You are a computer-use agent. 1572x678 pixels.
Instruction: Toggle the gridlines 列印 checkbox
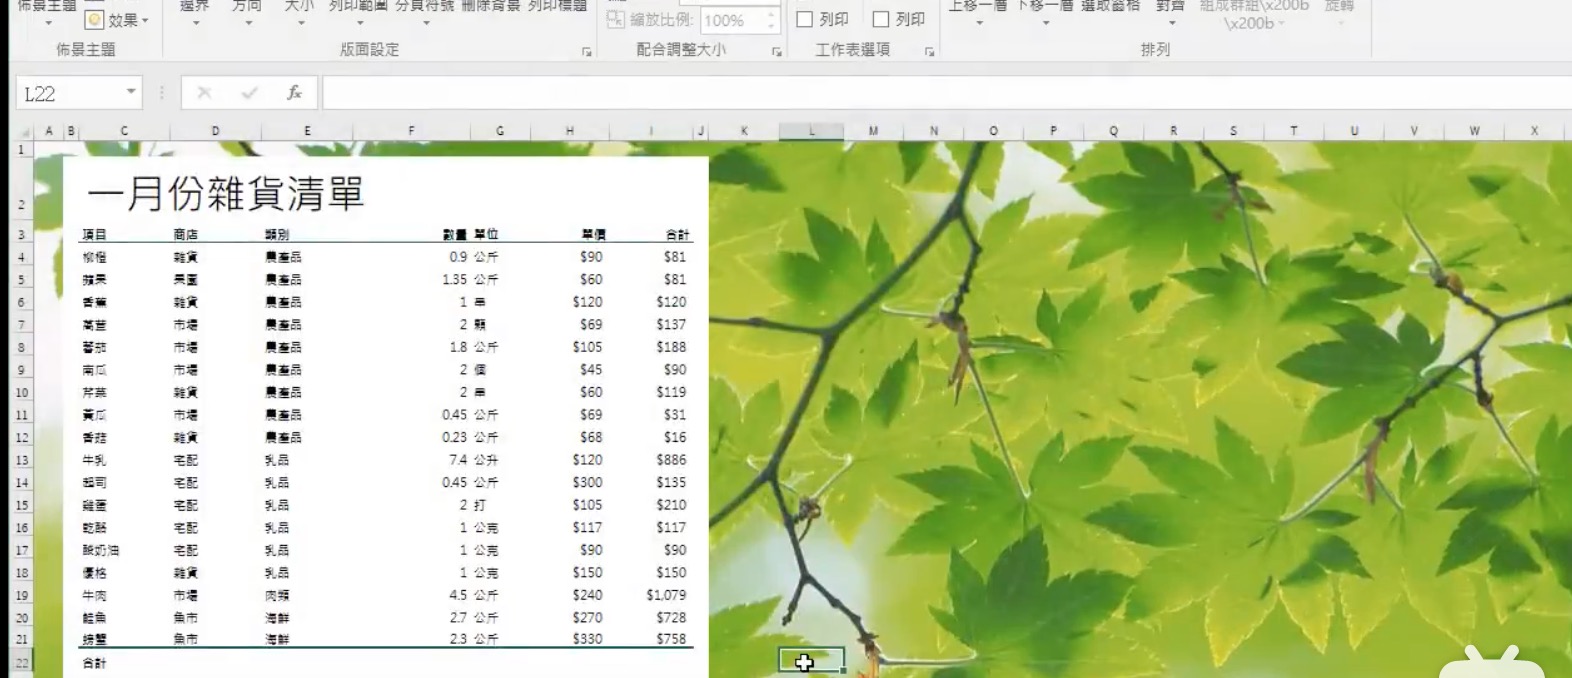pos(804,19)
